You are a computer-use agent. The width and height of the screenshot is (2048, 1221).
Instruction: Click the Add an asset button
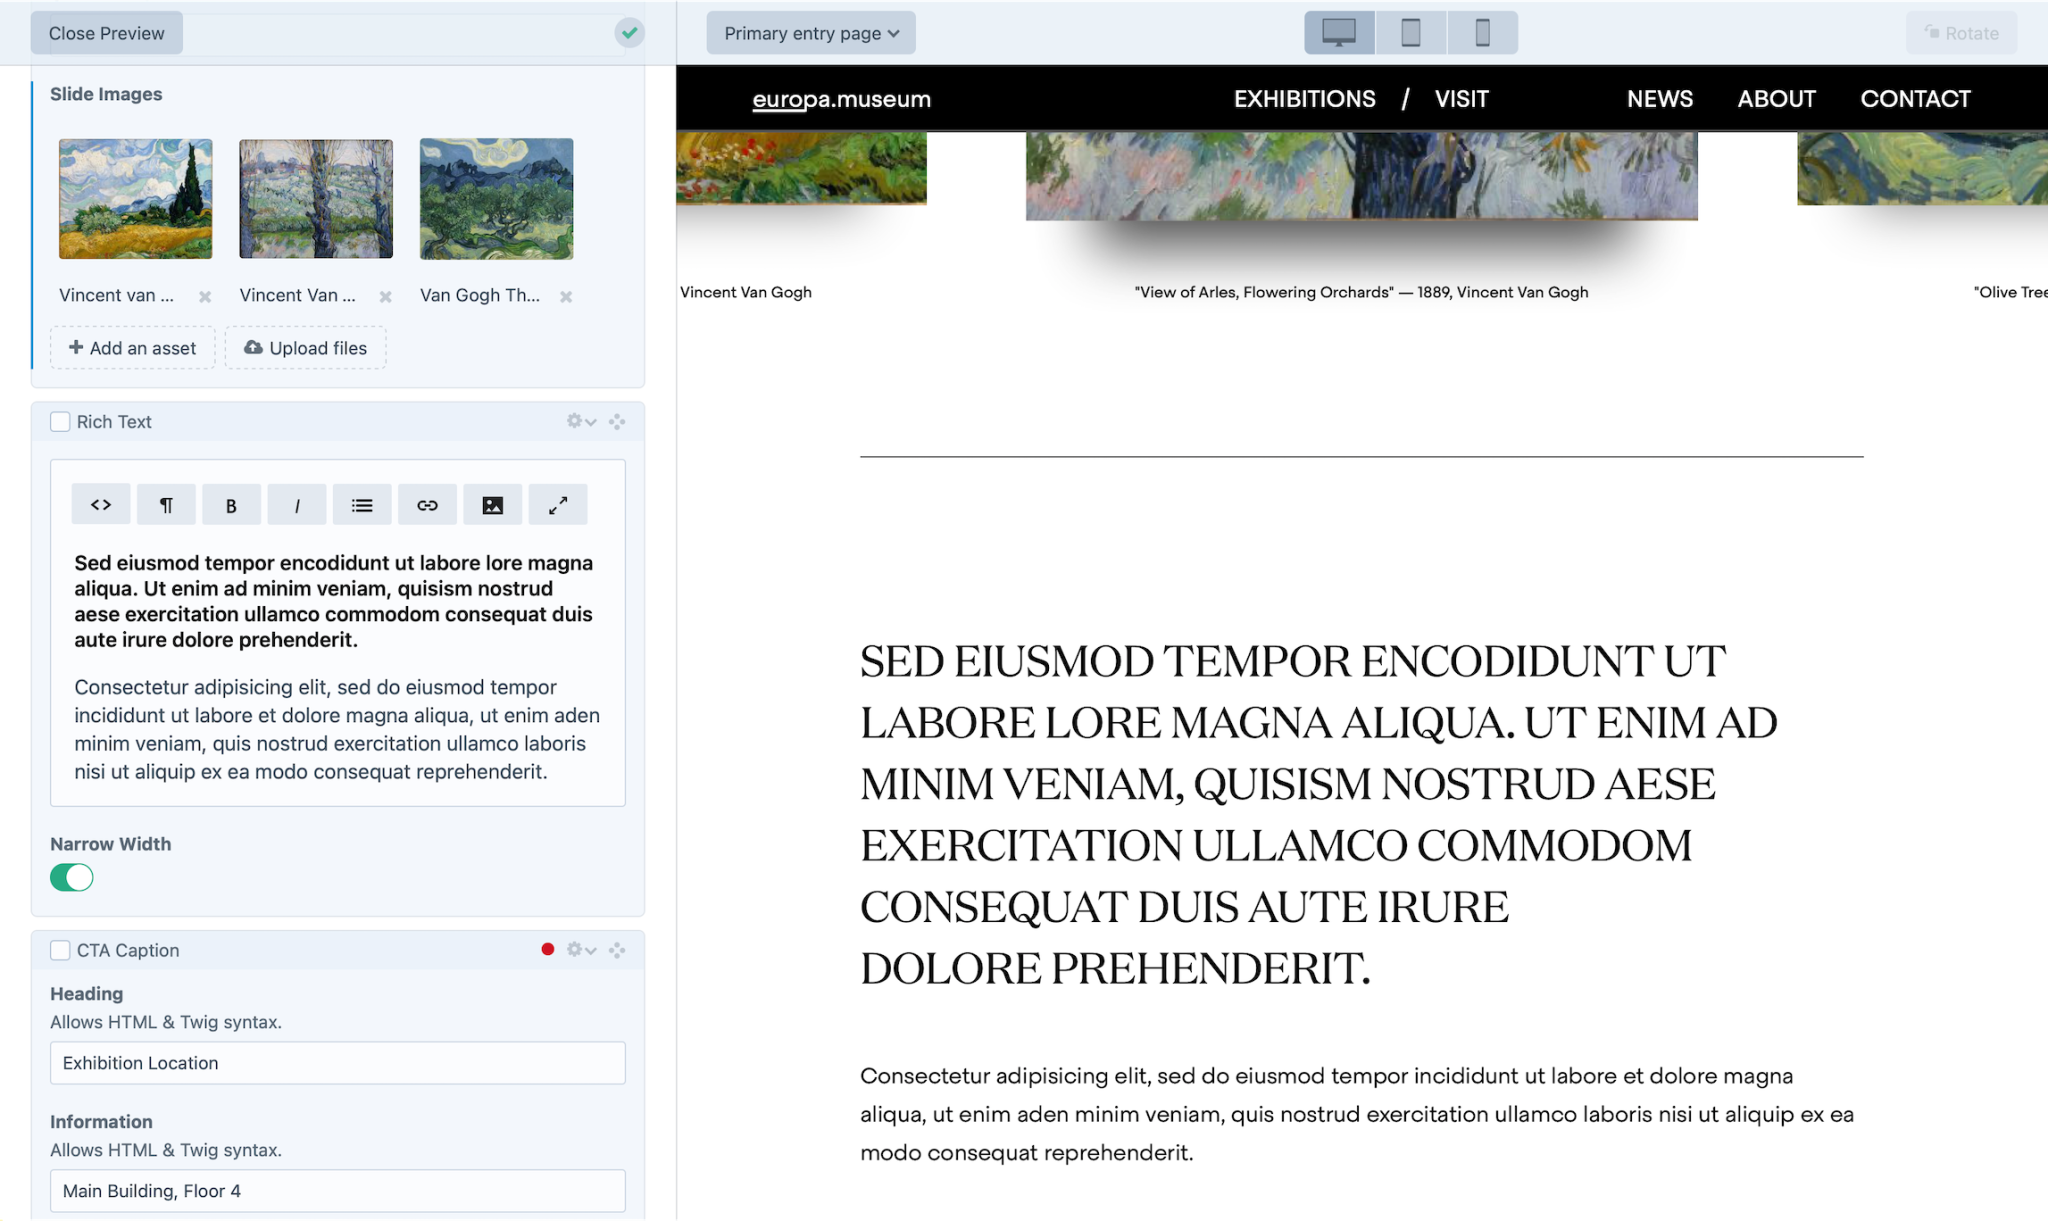131,347
